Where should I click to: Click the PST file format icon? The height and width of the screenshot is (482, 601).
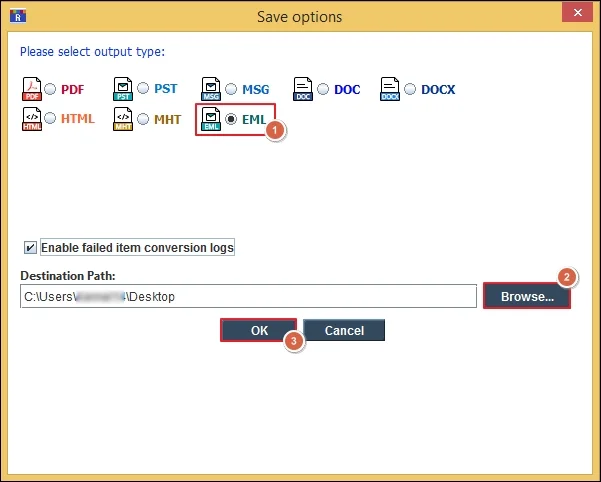tap(123, 89)
